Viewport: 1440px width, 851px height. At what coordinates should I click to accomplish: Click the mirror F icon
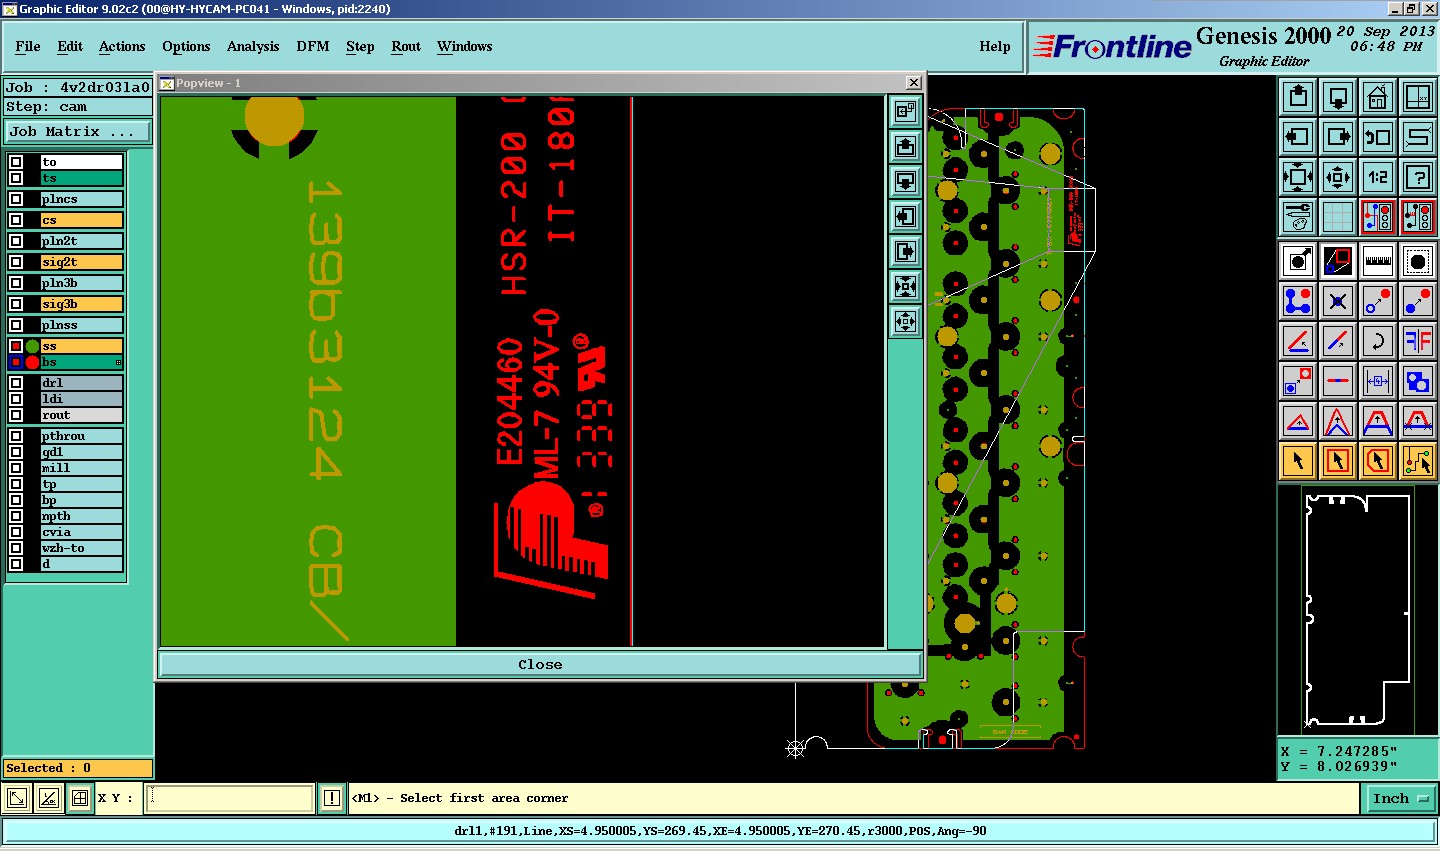[1418, 341]
